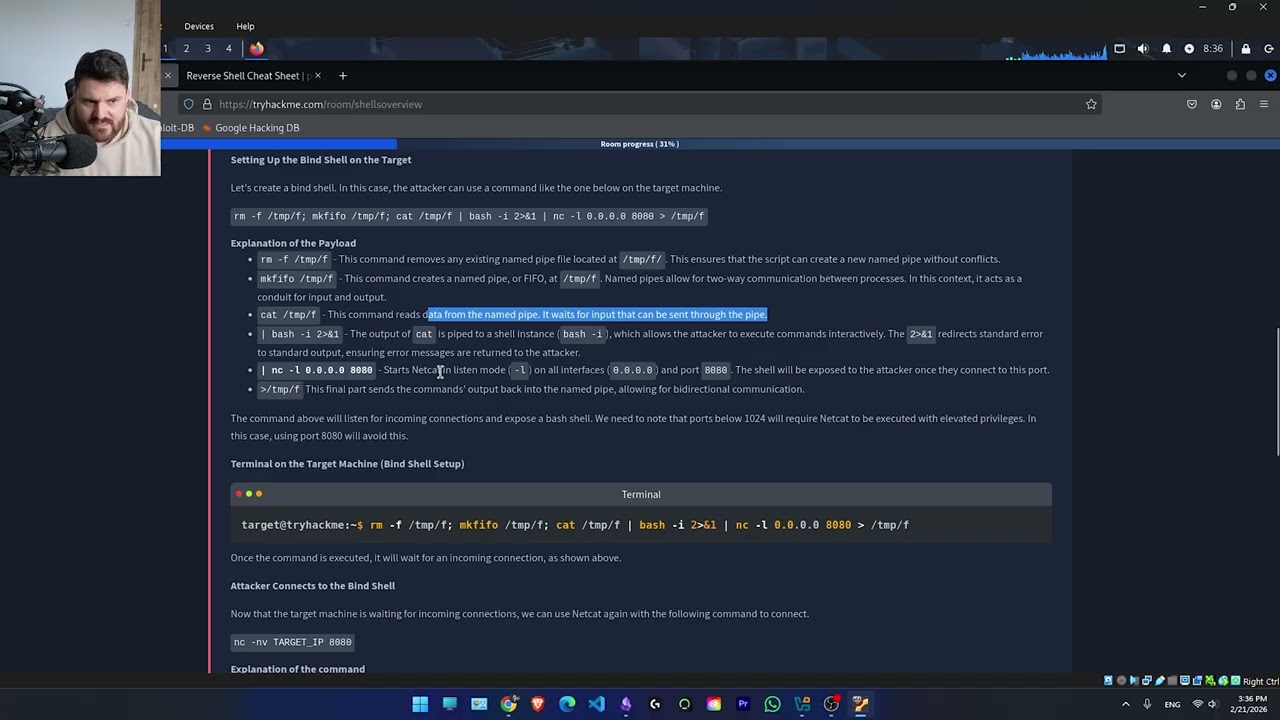Click the Kali panel 8:36 clock
The image size is (1280, 720).
click(1213, 48)
